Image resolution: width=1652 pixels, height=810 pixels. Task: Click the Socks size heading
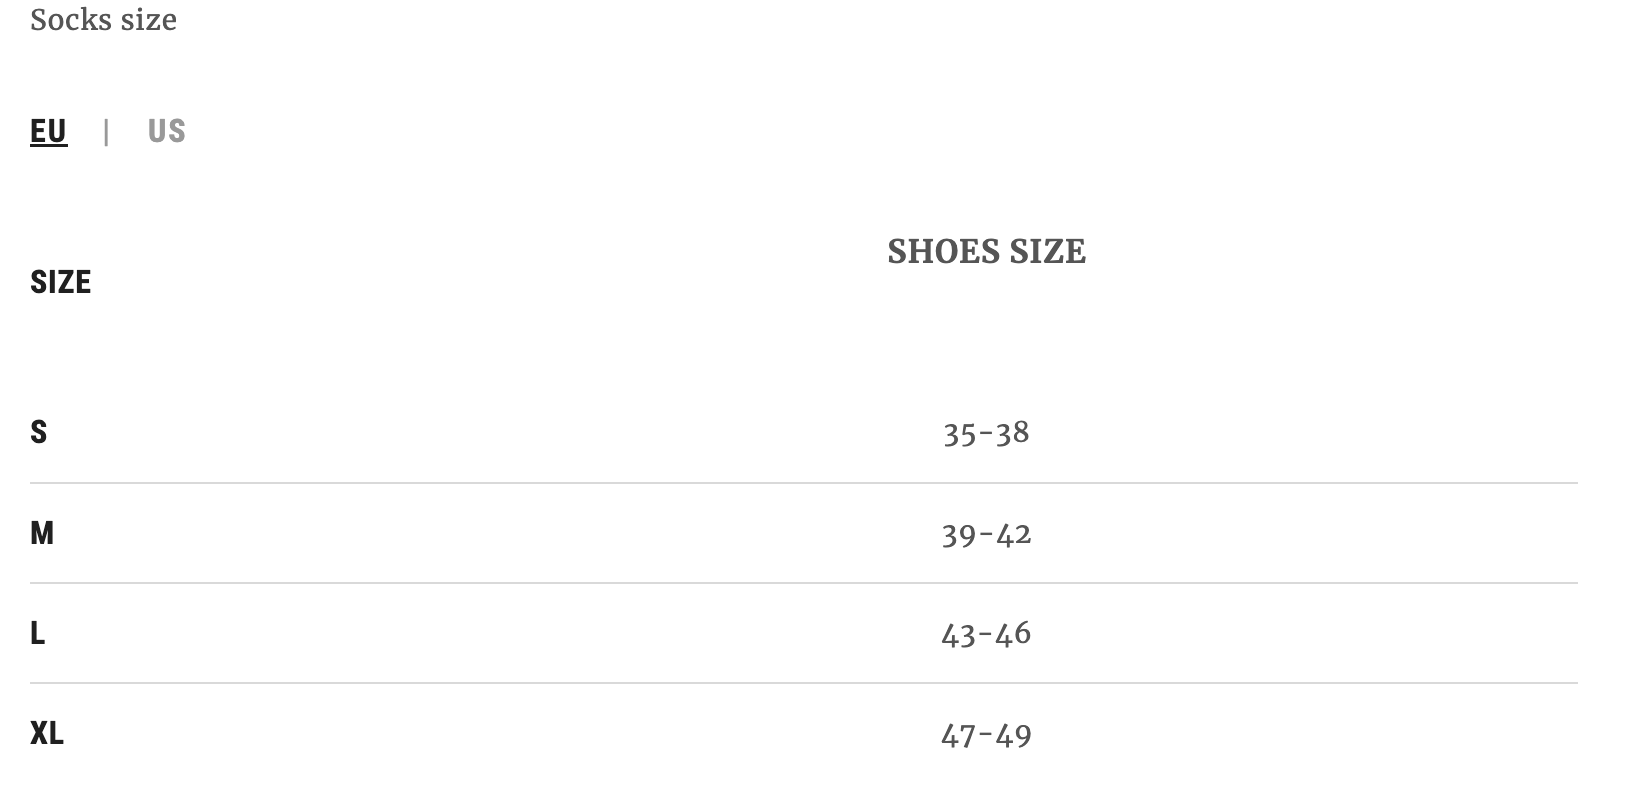coord(103,19)
